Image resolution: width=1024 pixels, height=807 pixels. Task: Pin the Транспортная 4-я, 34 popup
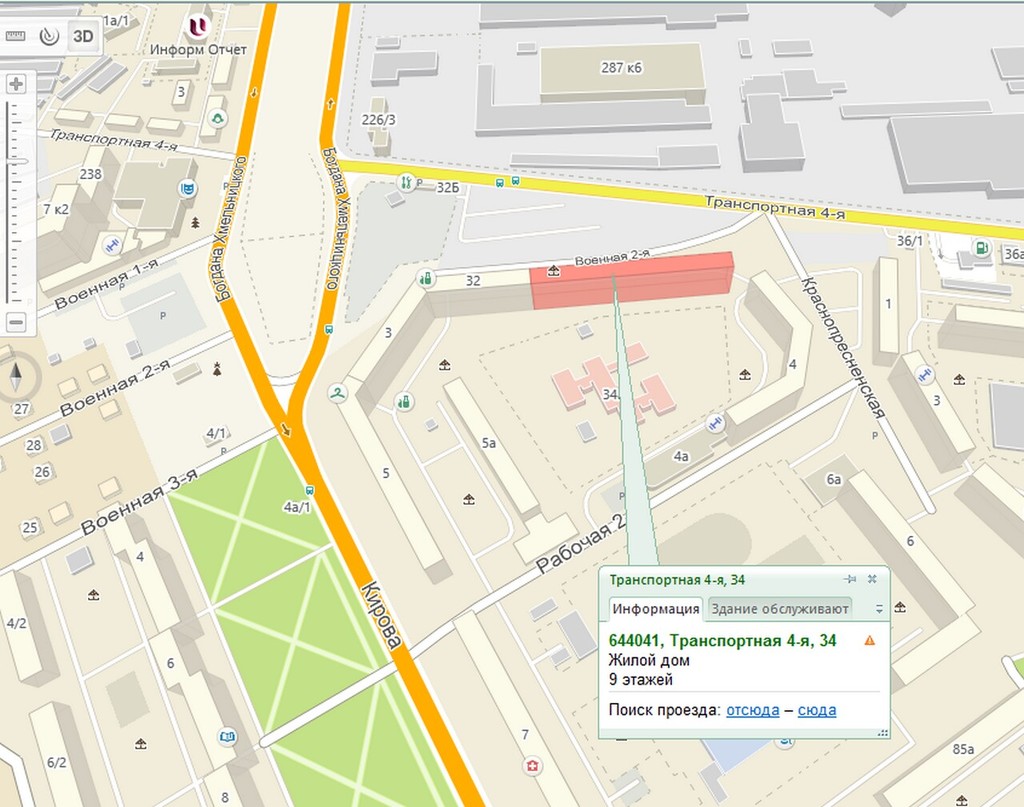click(850, 579)
